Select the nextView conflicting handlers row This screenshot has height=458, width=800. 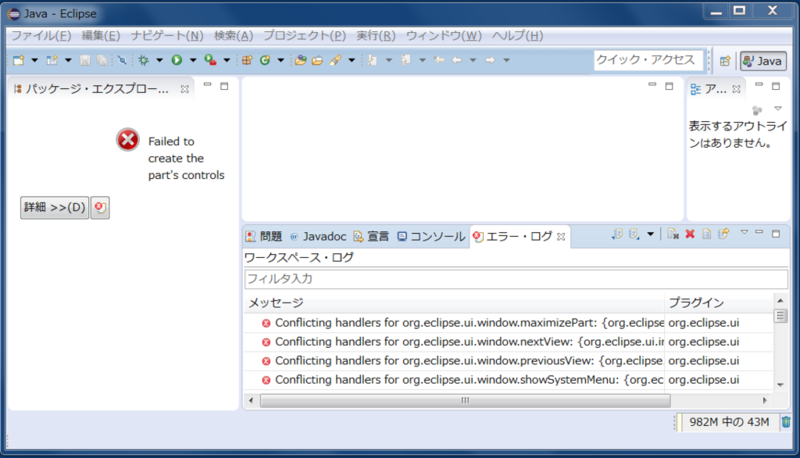[x=509, y=342]
